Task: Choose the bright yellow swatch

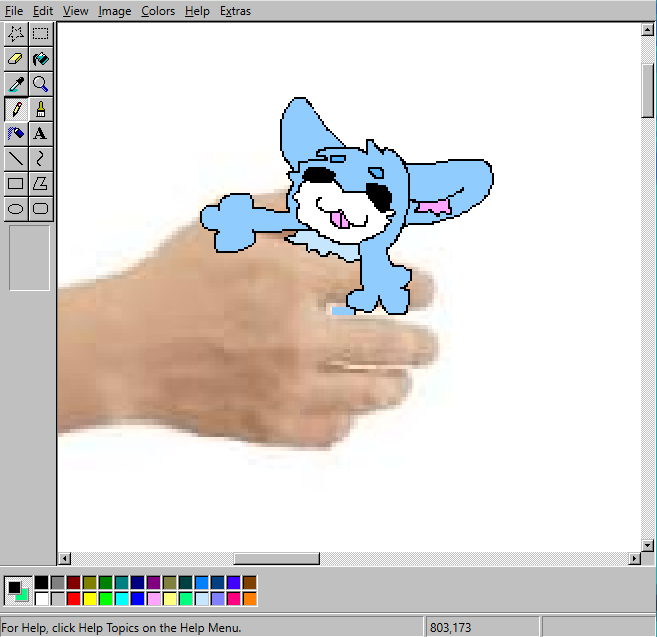Action: pyautogui.click(x=90, y=599)
